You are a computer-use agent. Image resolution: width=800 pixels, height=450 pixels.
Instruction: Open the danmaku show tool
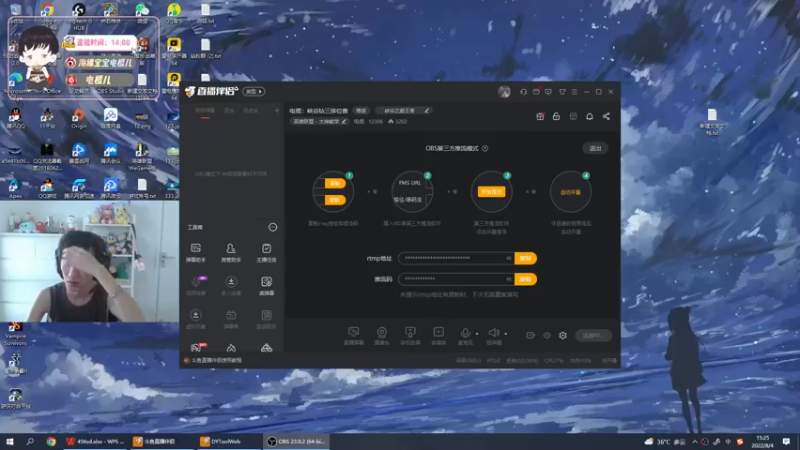pyautogui.click(x=231, y=319)
